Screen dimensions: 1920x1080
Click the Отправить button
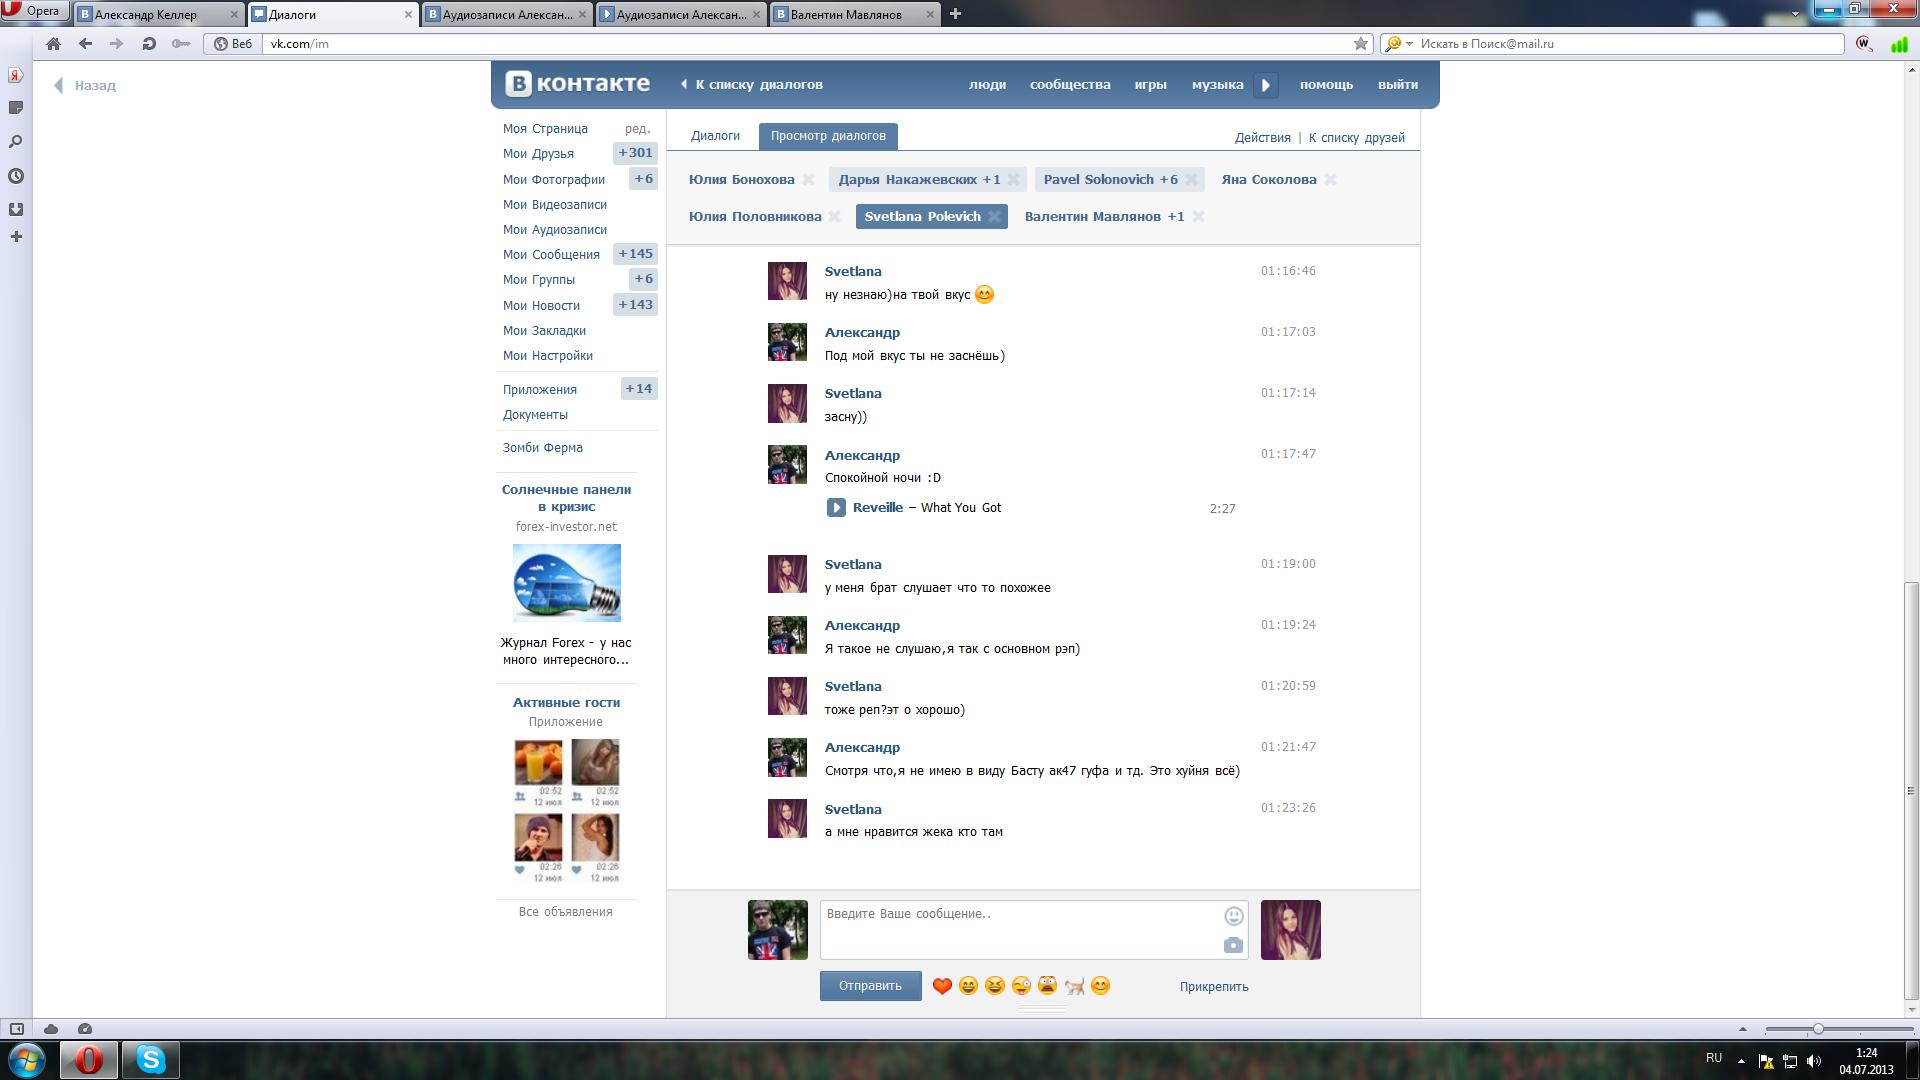[870, 986]
